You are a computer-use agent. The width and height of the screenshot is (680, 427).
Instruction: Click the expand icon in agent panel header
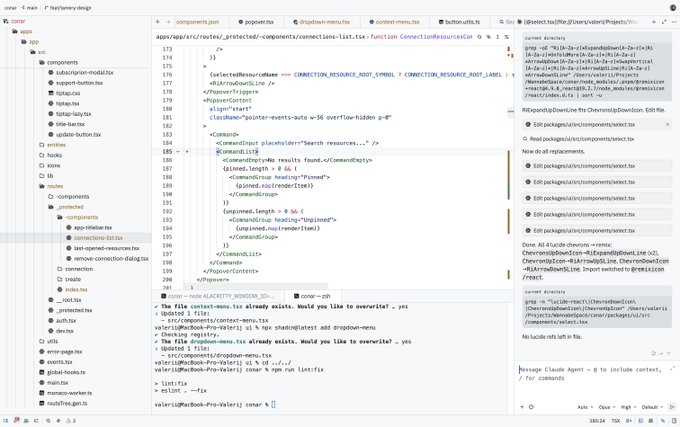[664, 22]
